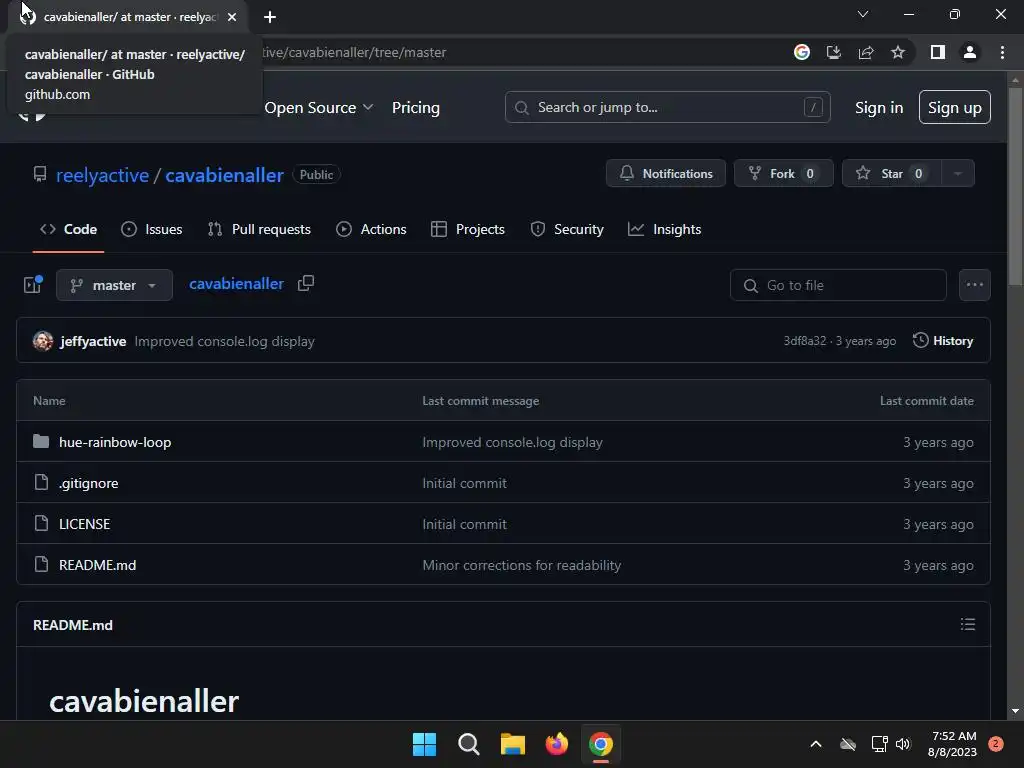The width and height of the screenshot is (1024, 768).
Task: Open Firefox from the taskbar
Action: (556, 744)
